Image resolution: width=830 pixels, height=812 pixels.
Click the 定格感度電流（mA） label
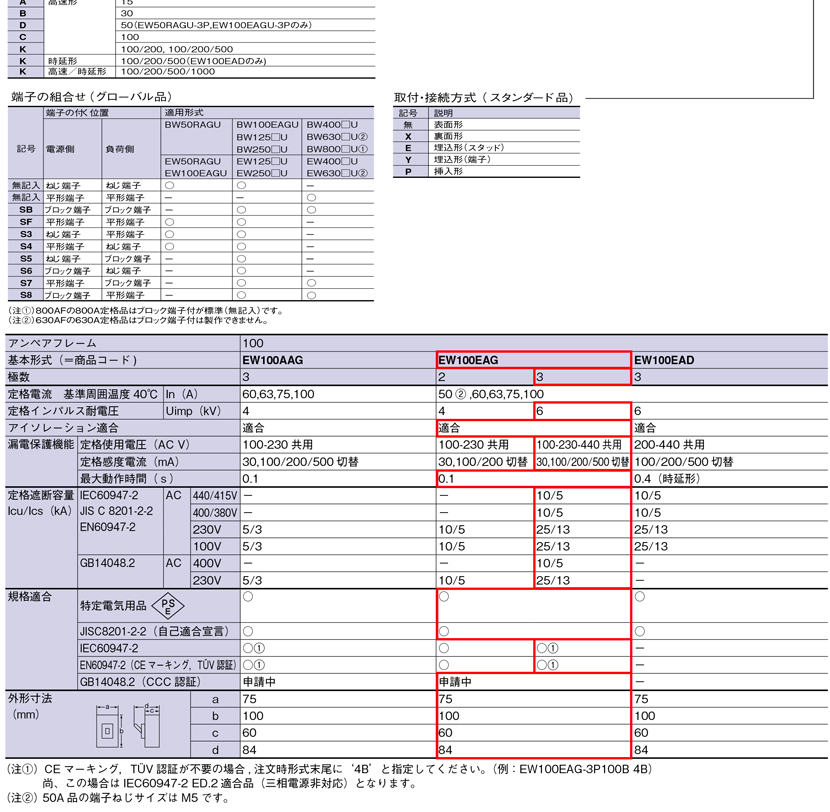click(x=129, y=462)
